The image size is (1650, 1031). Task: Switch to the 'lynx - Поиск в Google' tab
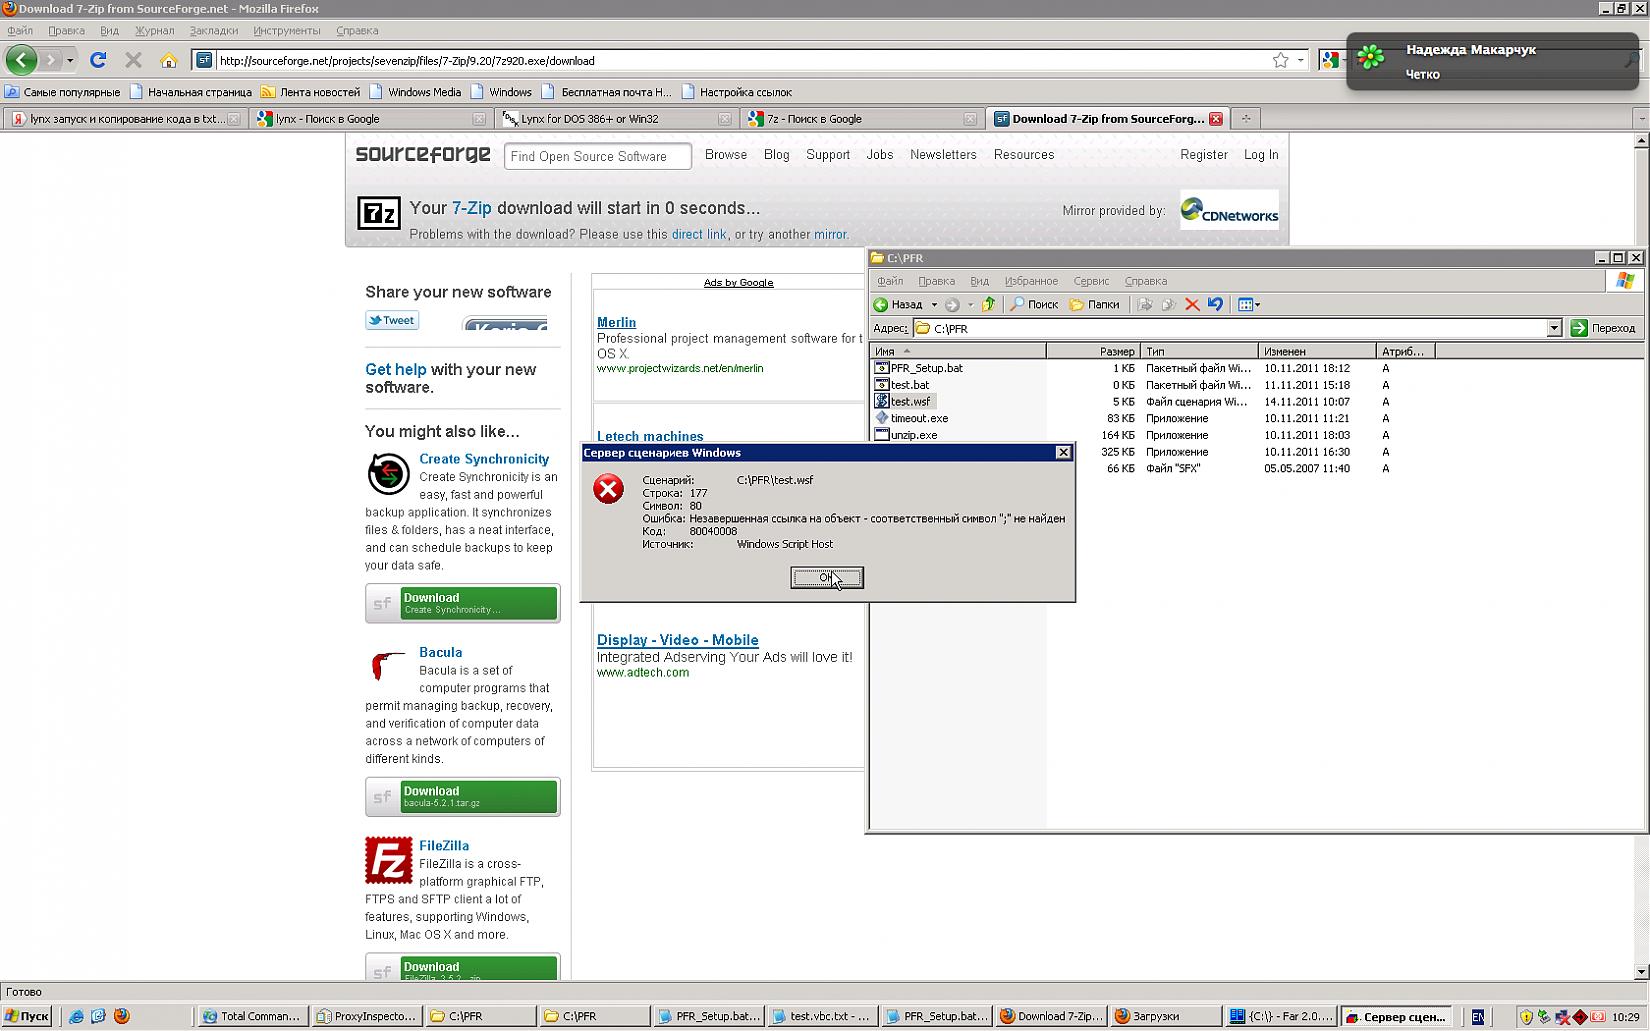(x=372, y=118)
